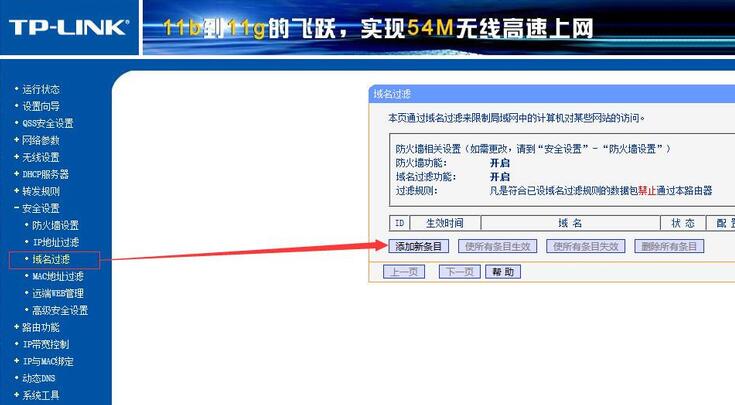Open 设置向导 menu item
This screenshot has height=405, width=735.
41,106
